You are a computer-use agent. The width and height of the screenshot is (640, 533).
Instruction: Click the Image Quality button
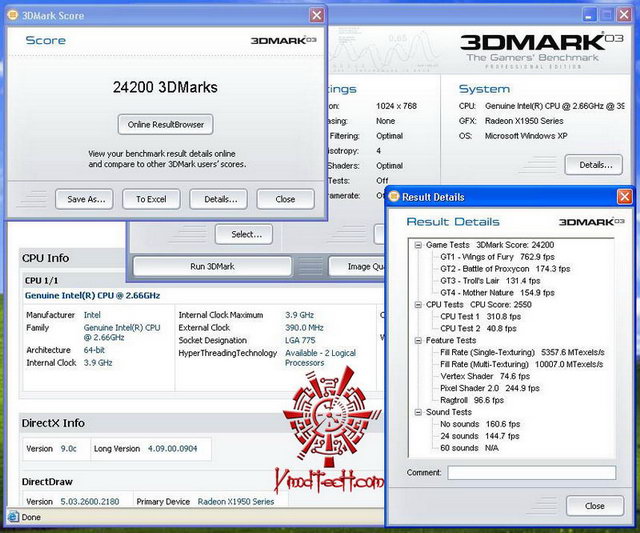pos(357,266)
